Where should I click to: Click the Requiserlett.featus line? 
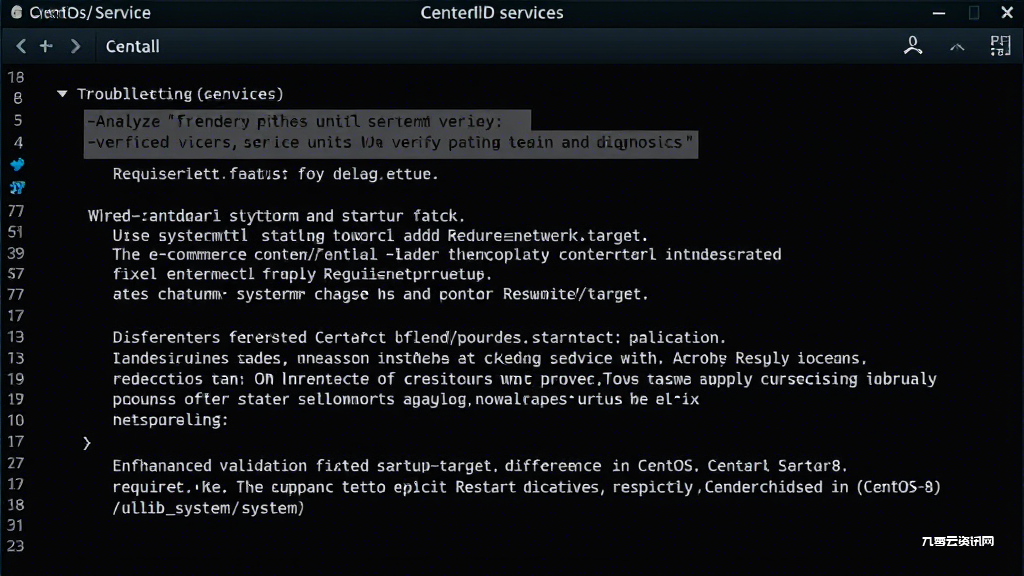(x=275, y=174)
